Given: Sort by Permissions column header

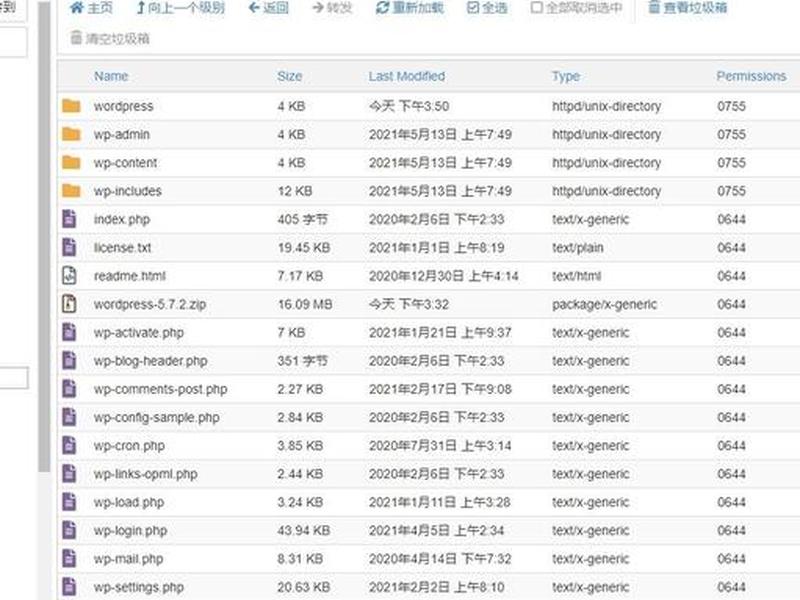Looking at the screenshot, I should [751, 77].
